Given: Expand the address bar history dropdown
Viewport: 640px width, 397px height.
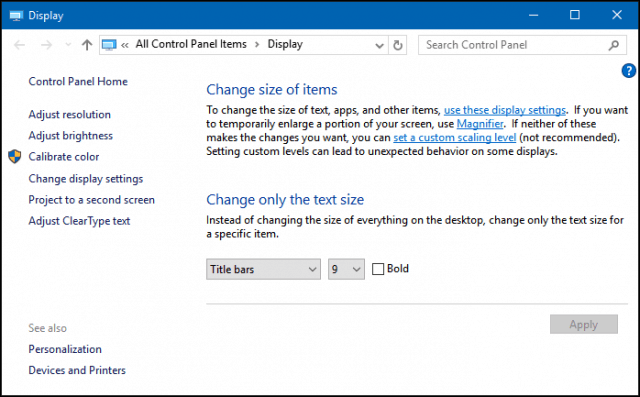Looking at the screenshot, I should [379, 45].
